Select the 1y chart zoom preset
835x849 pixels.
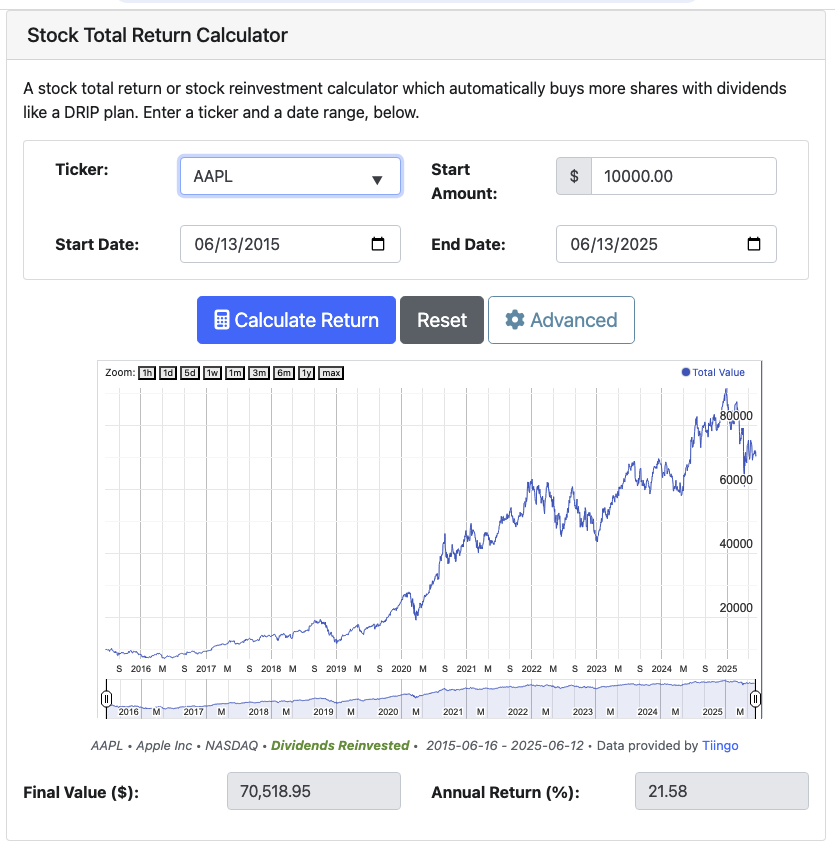306,372
